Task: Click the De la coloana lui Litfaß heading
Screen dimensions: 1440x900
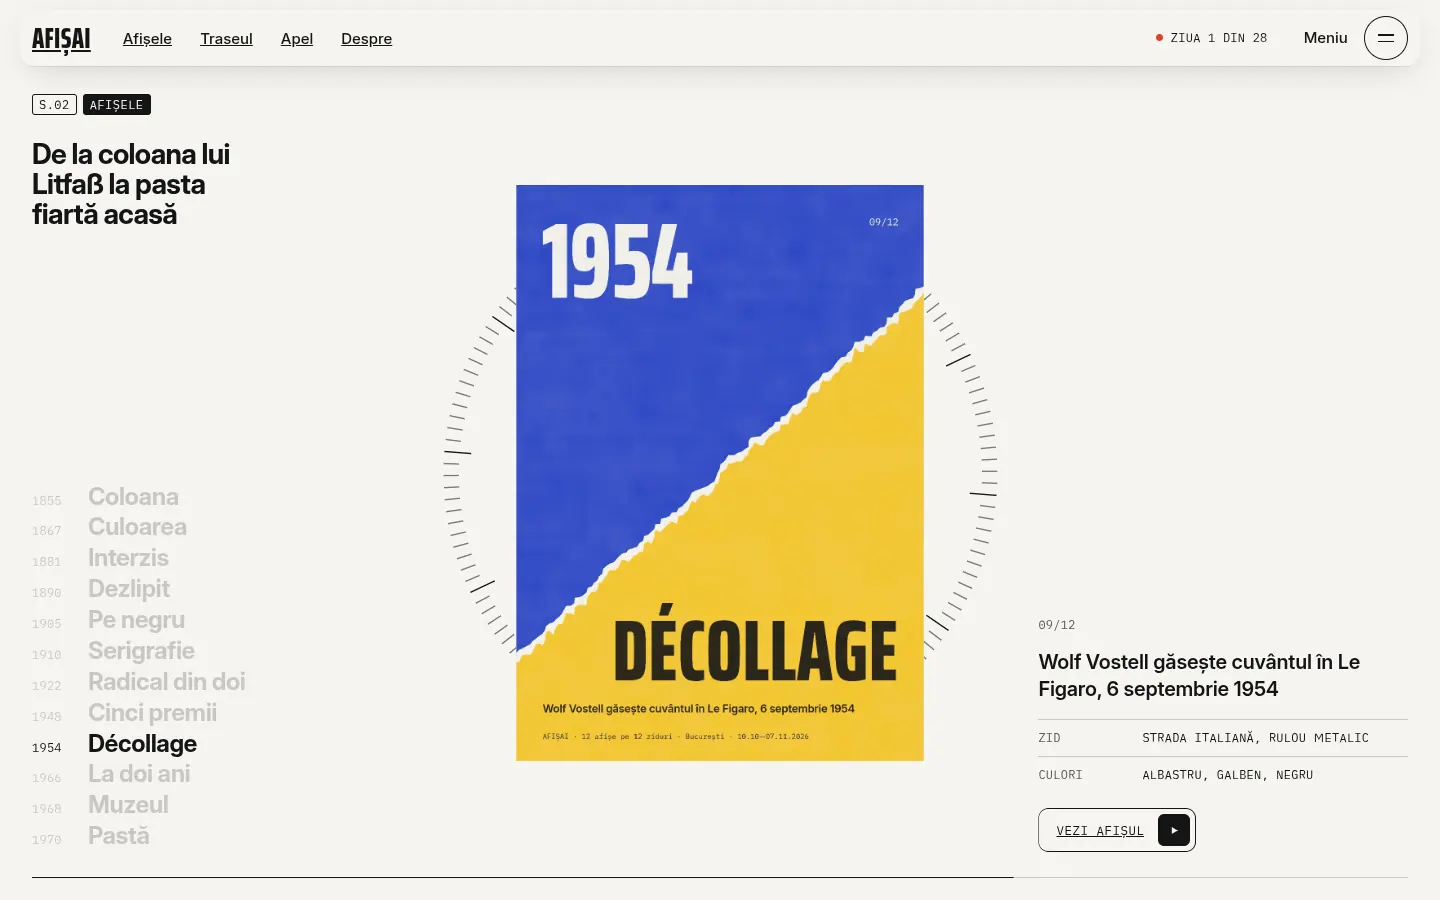Action: 131,184
